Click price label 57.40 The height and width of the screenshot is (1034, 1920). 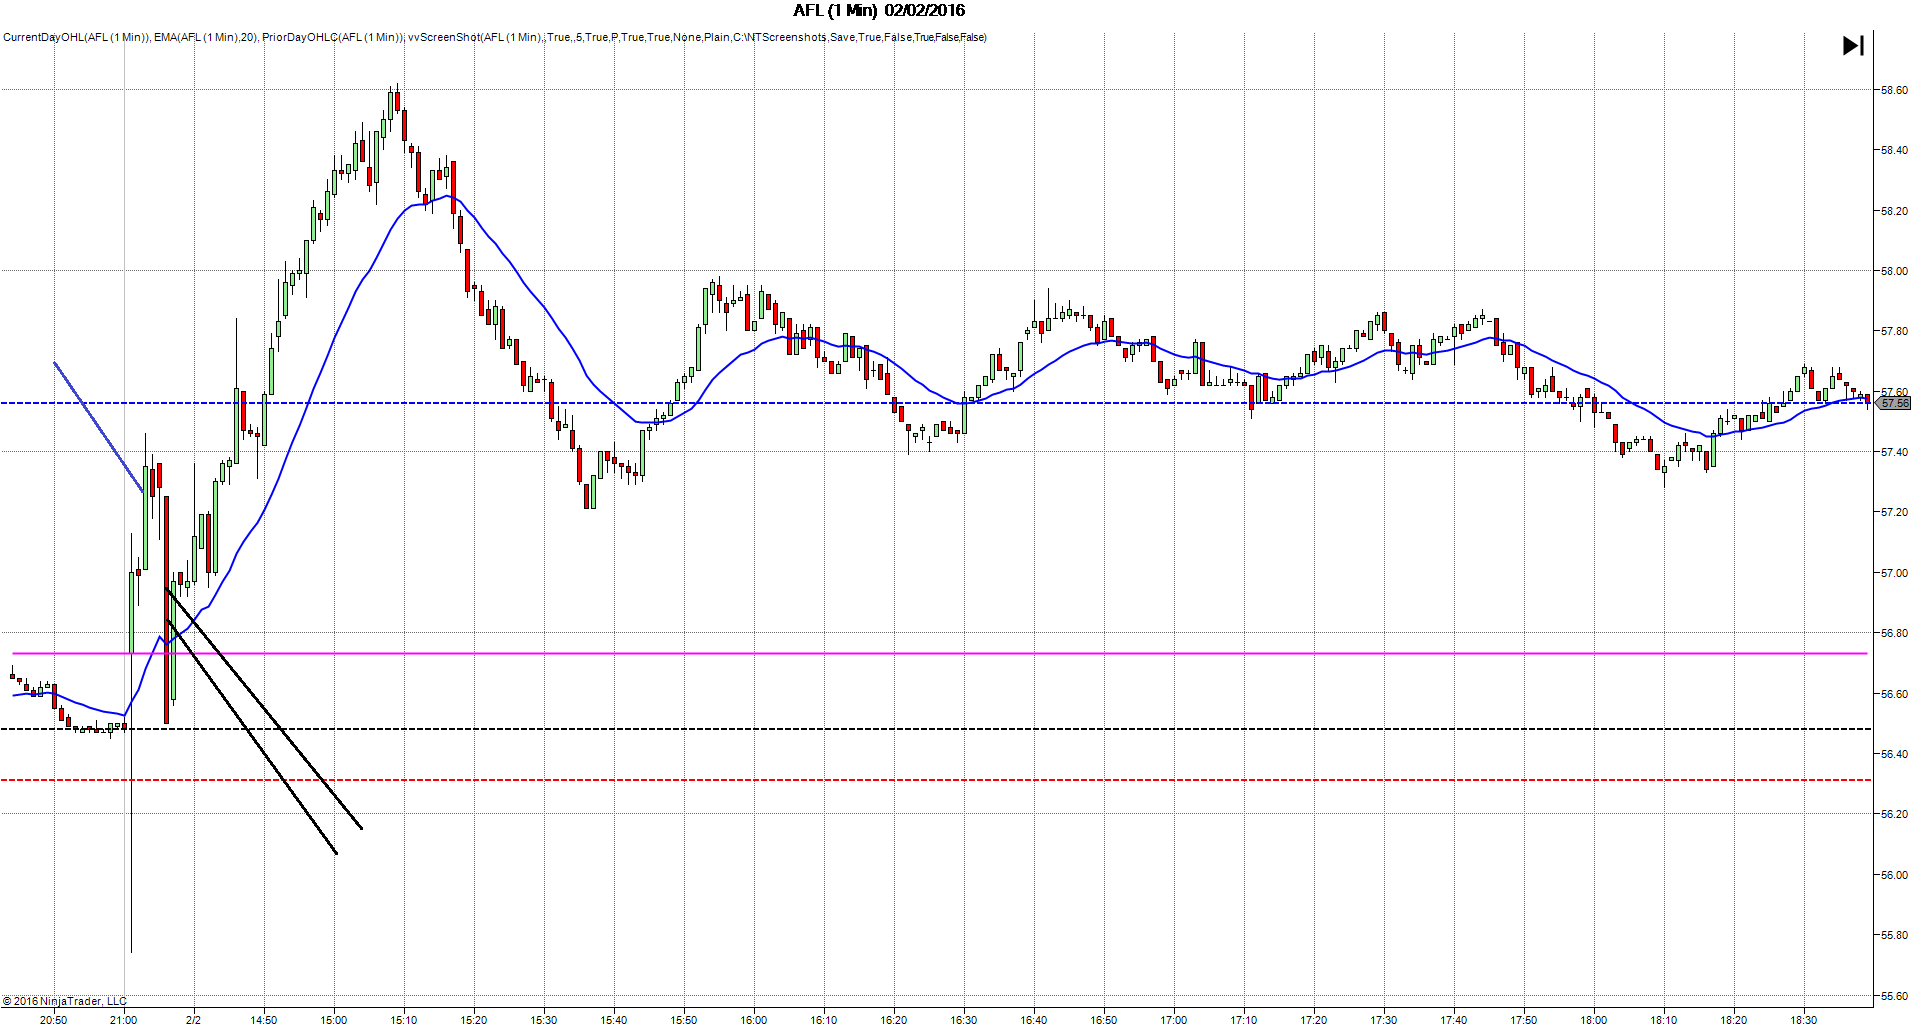pos(1894,452)
